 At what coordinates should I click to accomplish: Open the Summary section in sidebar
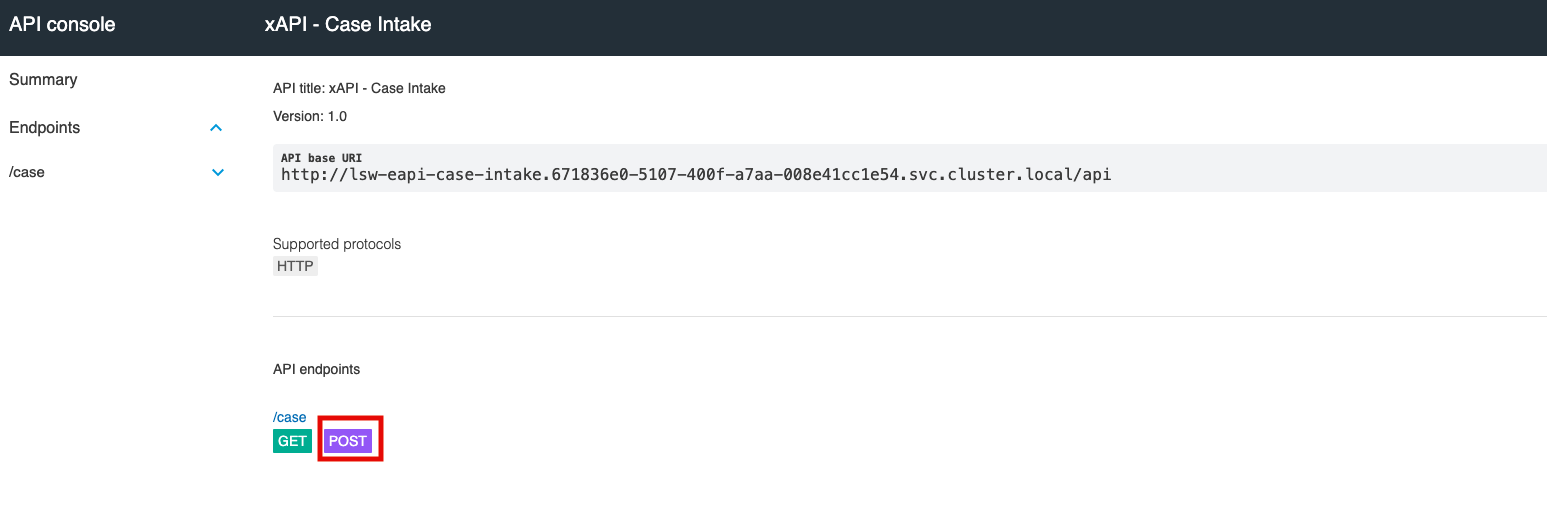click(43, 80)
